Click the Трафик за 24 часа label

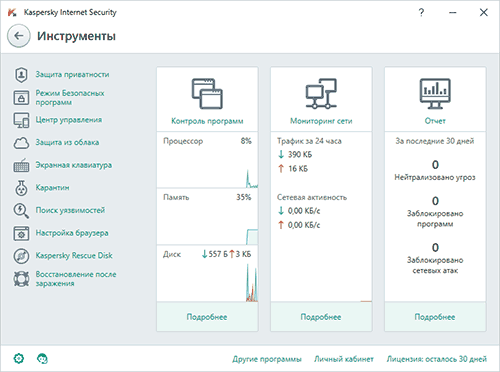pyautogui.click(x=309, y=141)
